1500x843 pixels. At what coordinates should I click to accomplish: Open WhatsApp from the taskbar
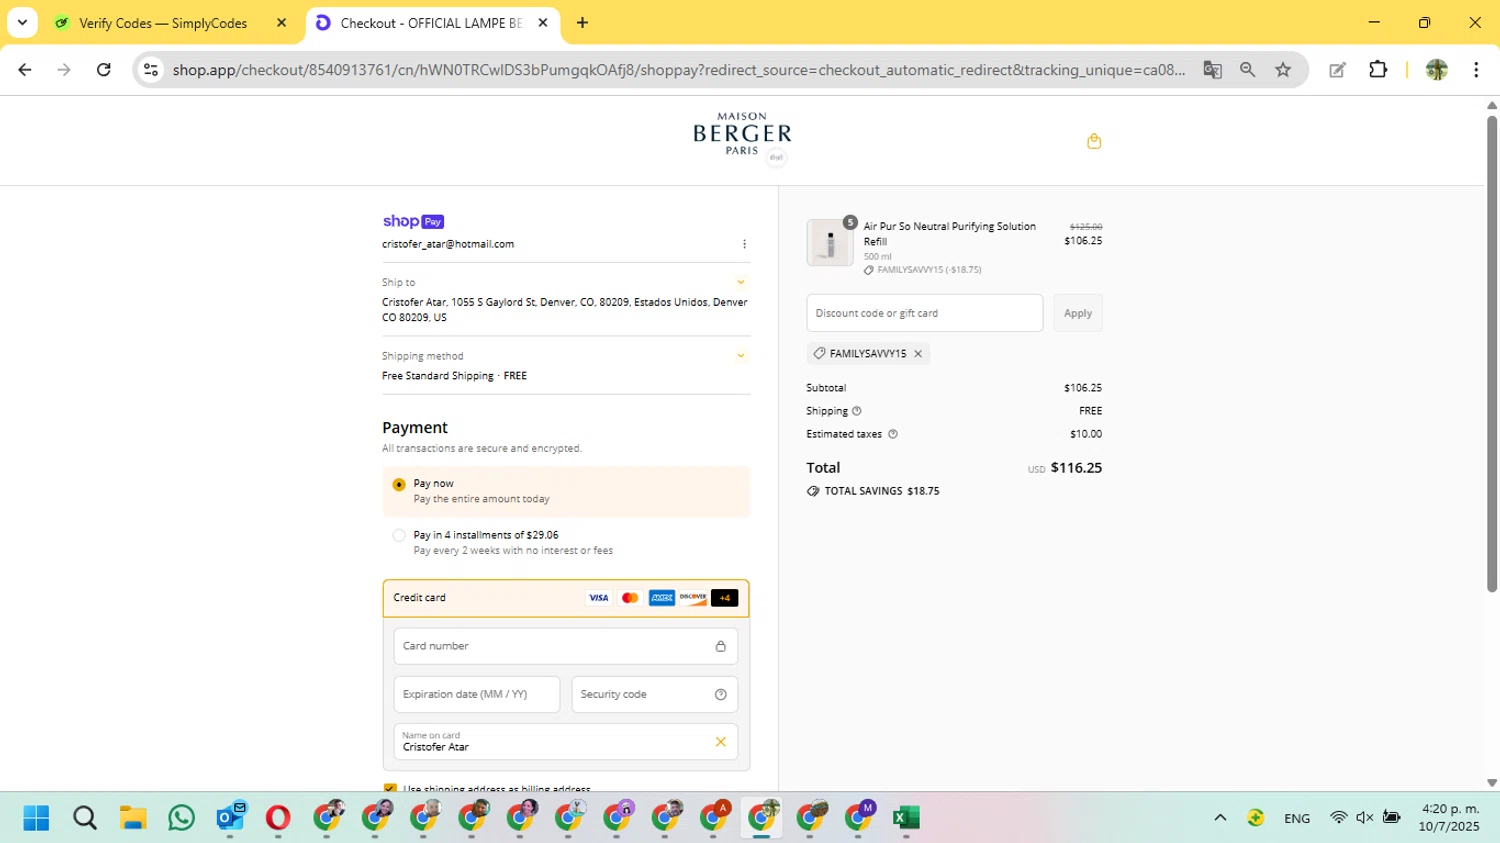pos(182,818)
